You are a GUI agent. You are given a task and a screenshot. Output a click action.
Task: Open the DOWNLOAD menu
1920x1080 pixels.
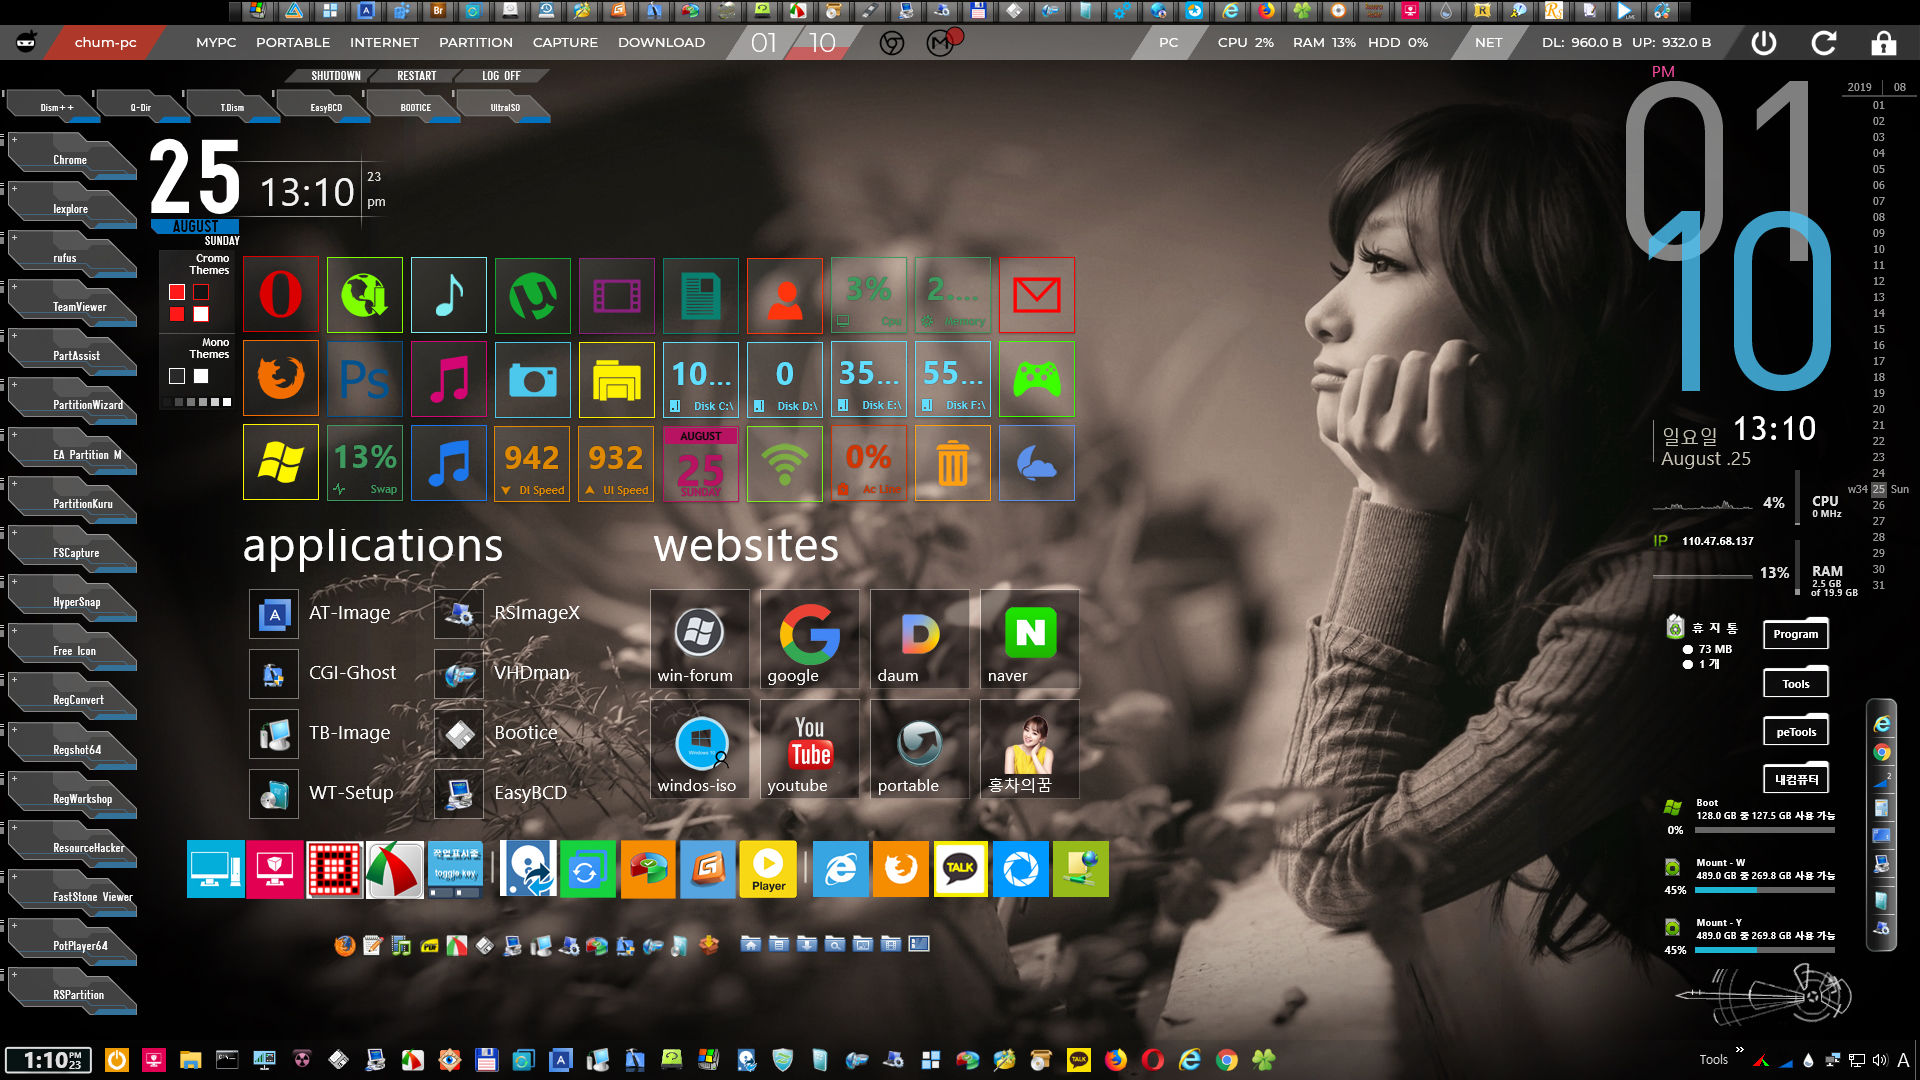[661, 43]
